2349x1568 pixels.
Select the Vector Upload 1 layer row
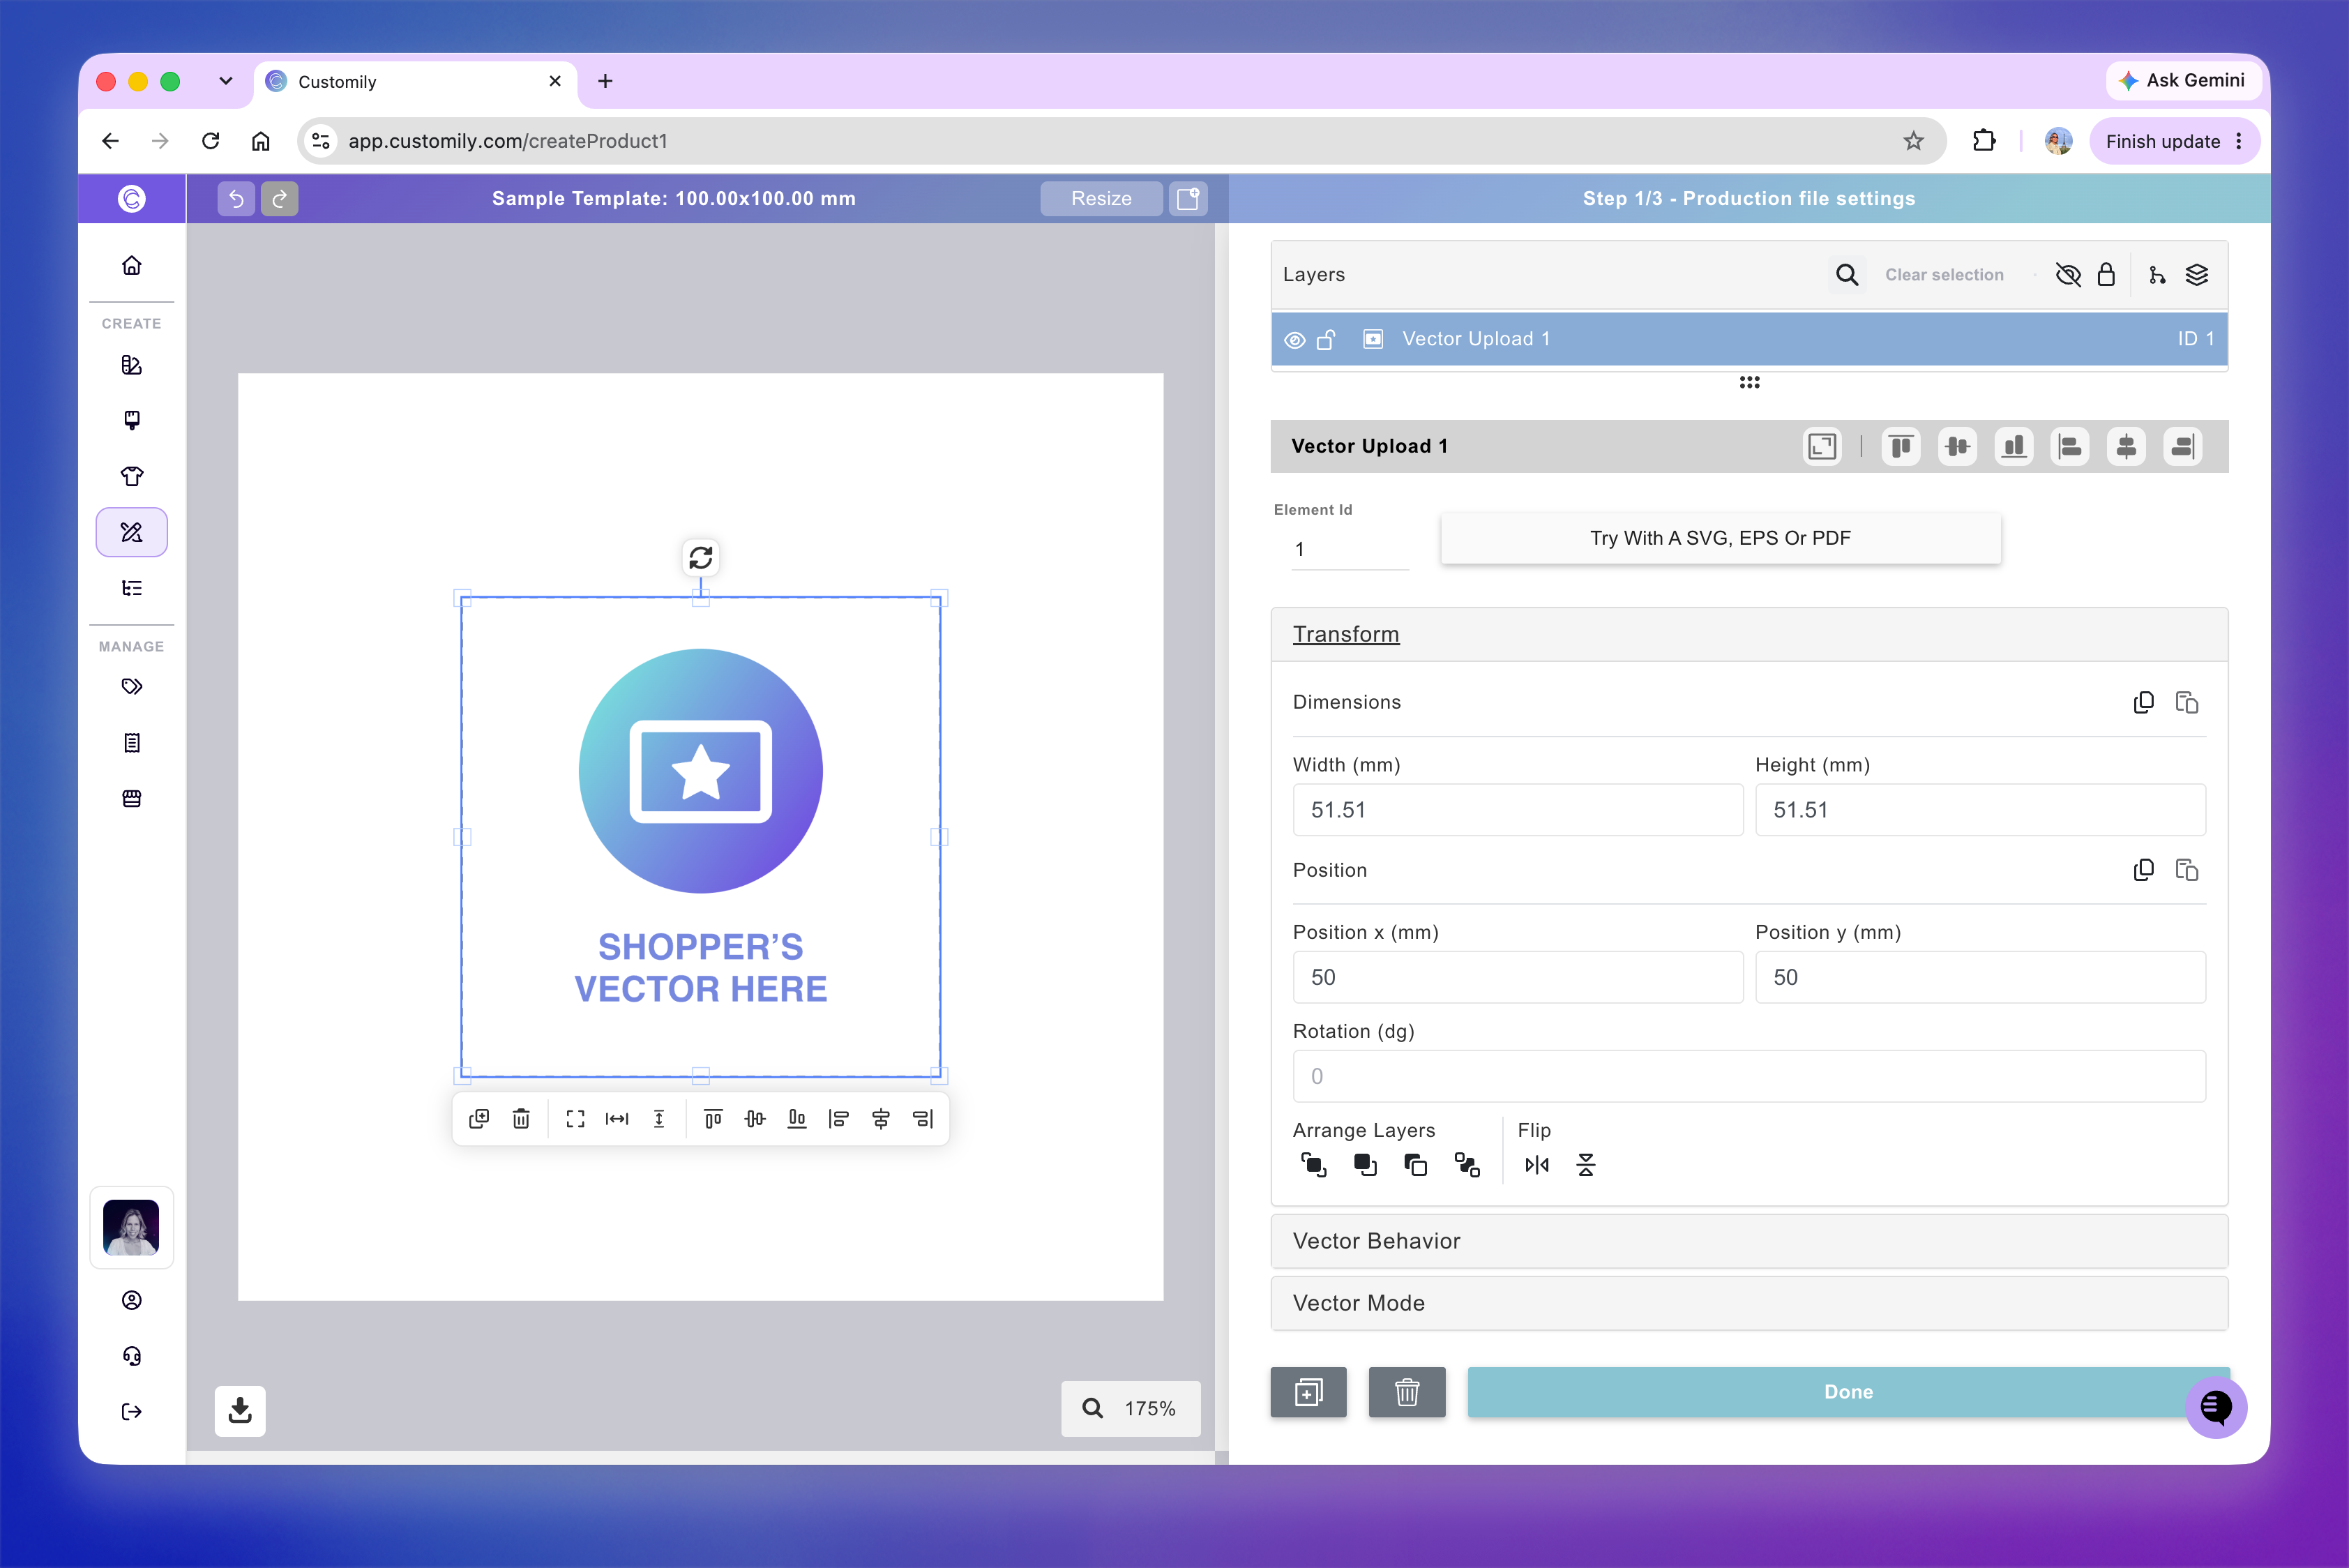tap(1749, 339)
